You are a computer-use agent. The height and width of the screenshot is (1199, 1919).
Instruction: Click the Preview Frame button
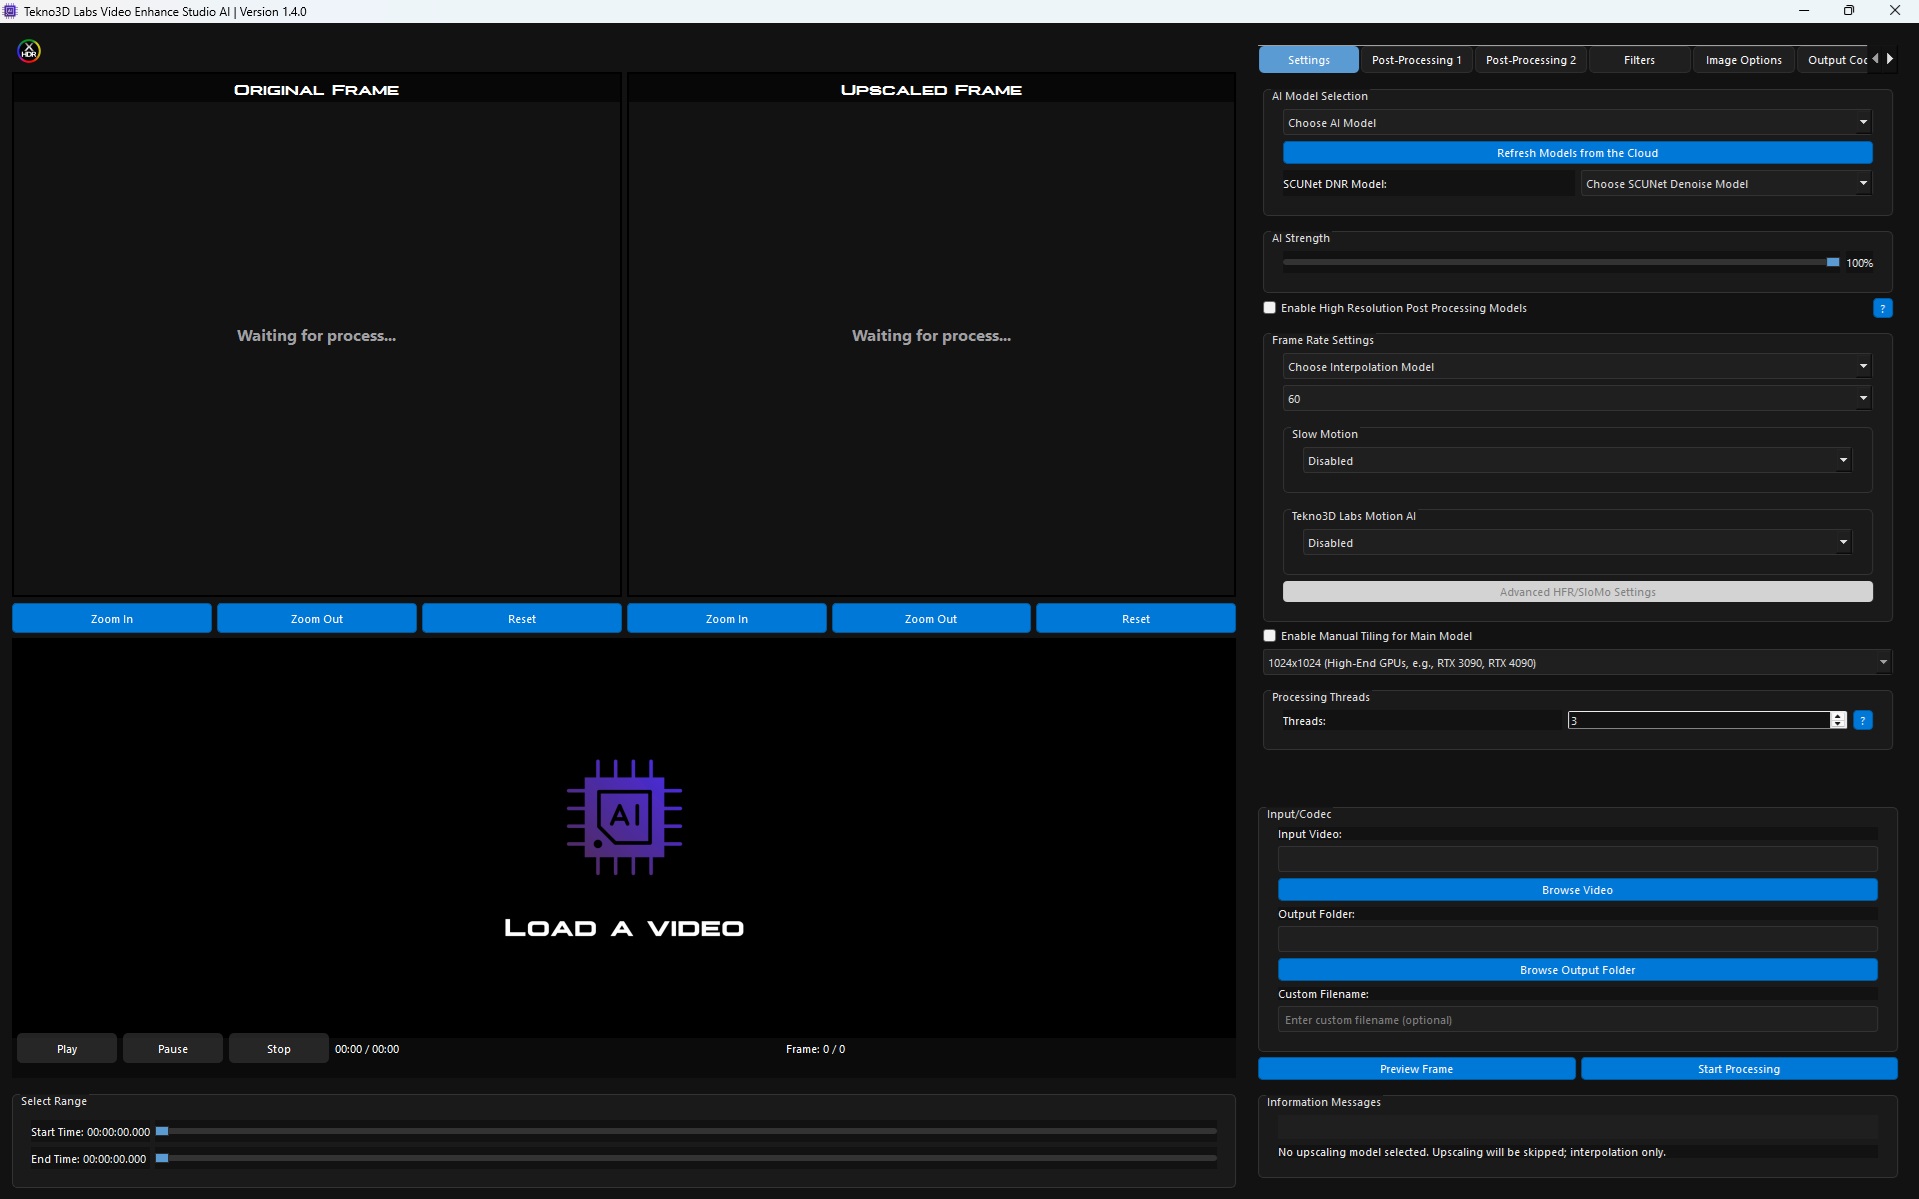pyautogui.click(x=1416, y=1069)
